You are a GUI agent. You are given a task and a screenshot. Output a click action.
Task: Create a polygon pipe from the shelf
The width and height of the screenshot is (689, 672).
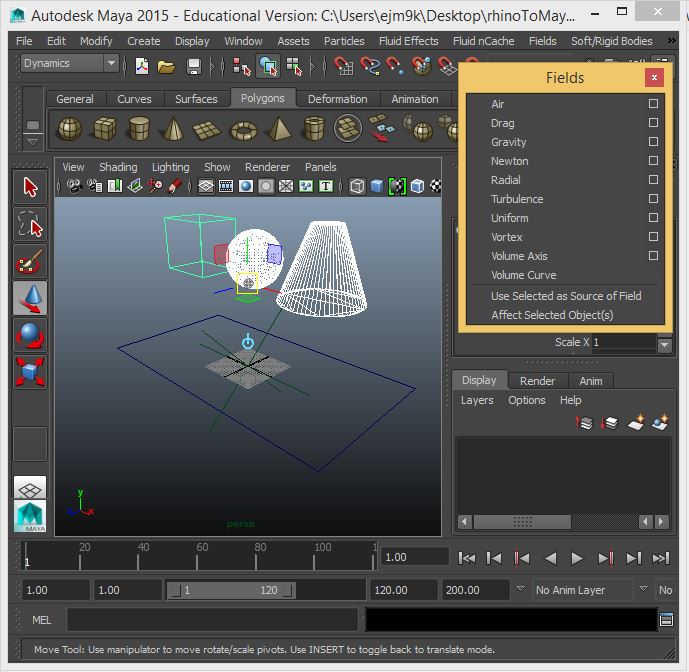pyautogui.click(x=314, y=129)
